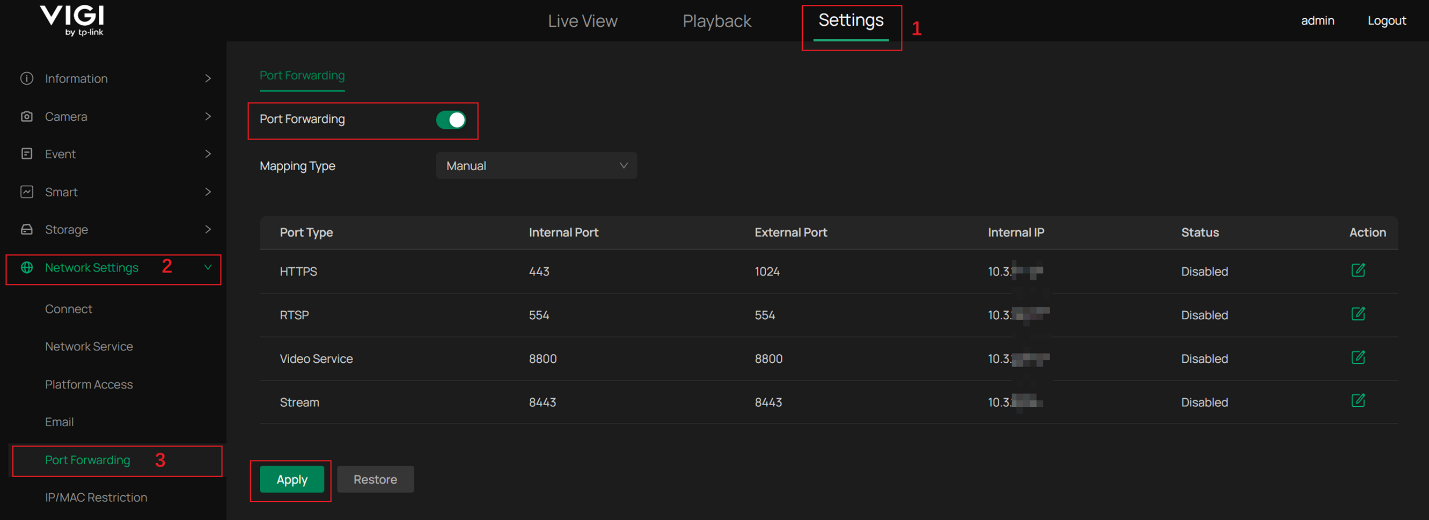This screenshot has width=1429, height=520.
Task: Select Platform Access in the sidebar
Action: [89, 385]
